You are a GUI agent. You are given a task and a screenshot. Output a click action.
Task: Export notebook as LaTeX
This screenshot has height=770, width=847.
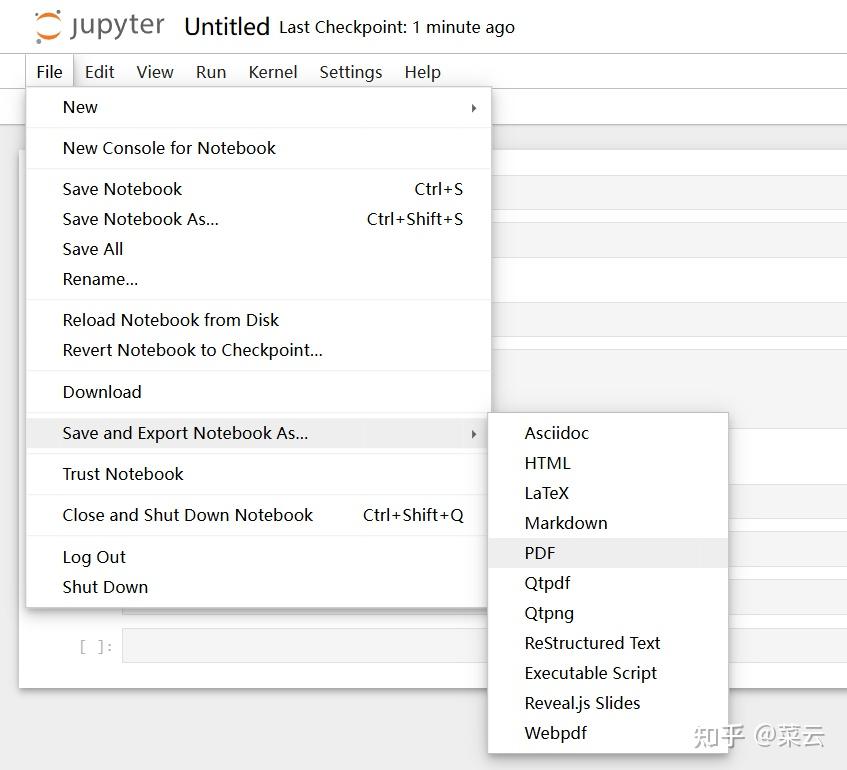(x=547, y=492)
